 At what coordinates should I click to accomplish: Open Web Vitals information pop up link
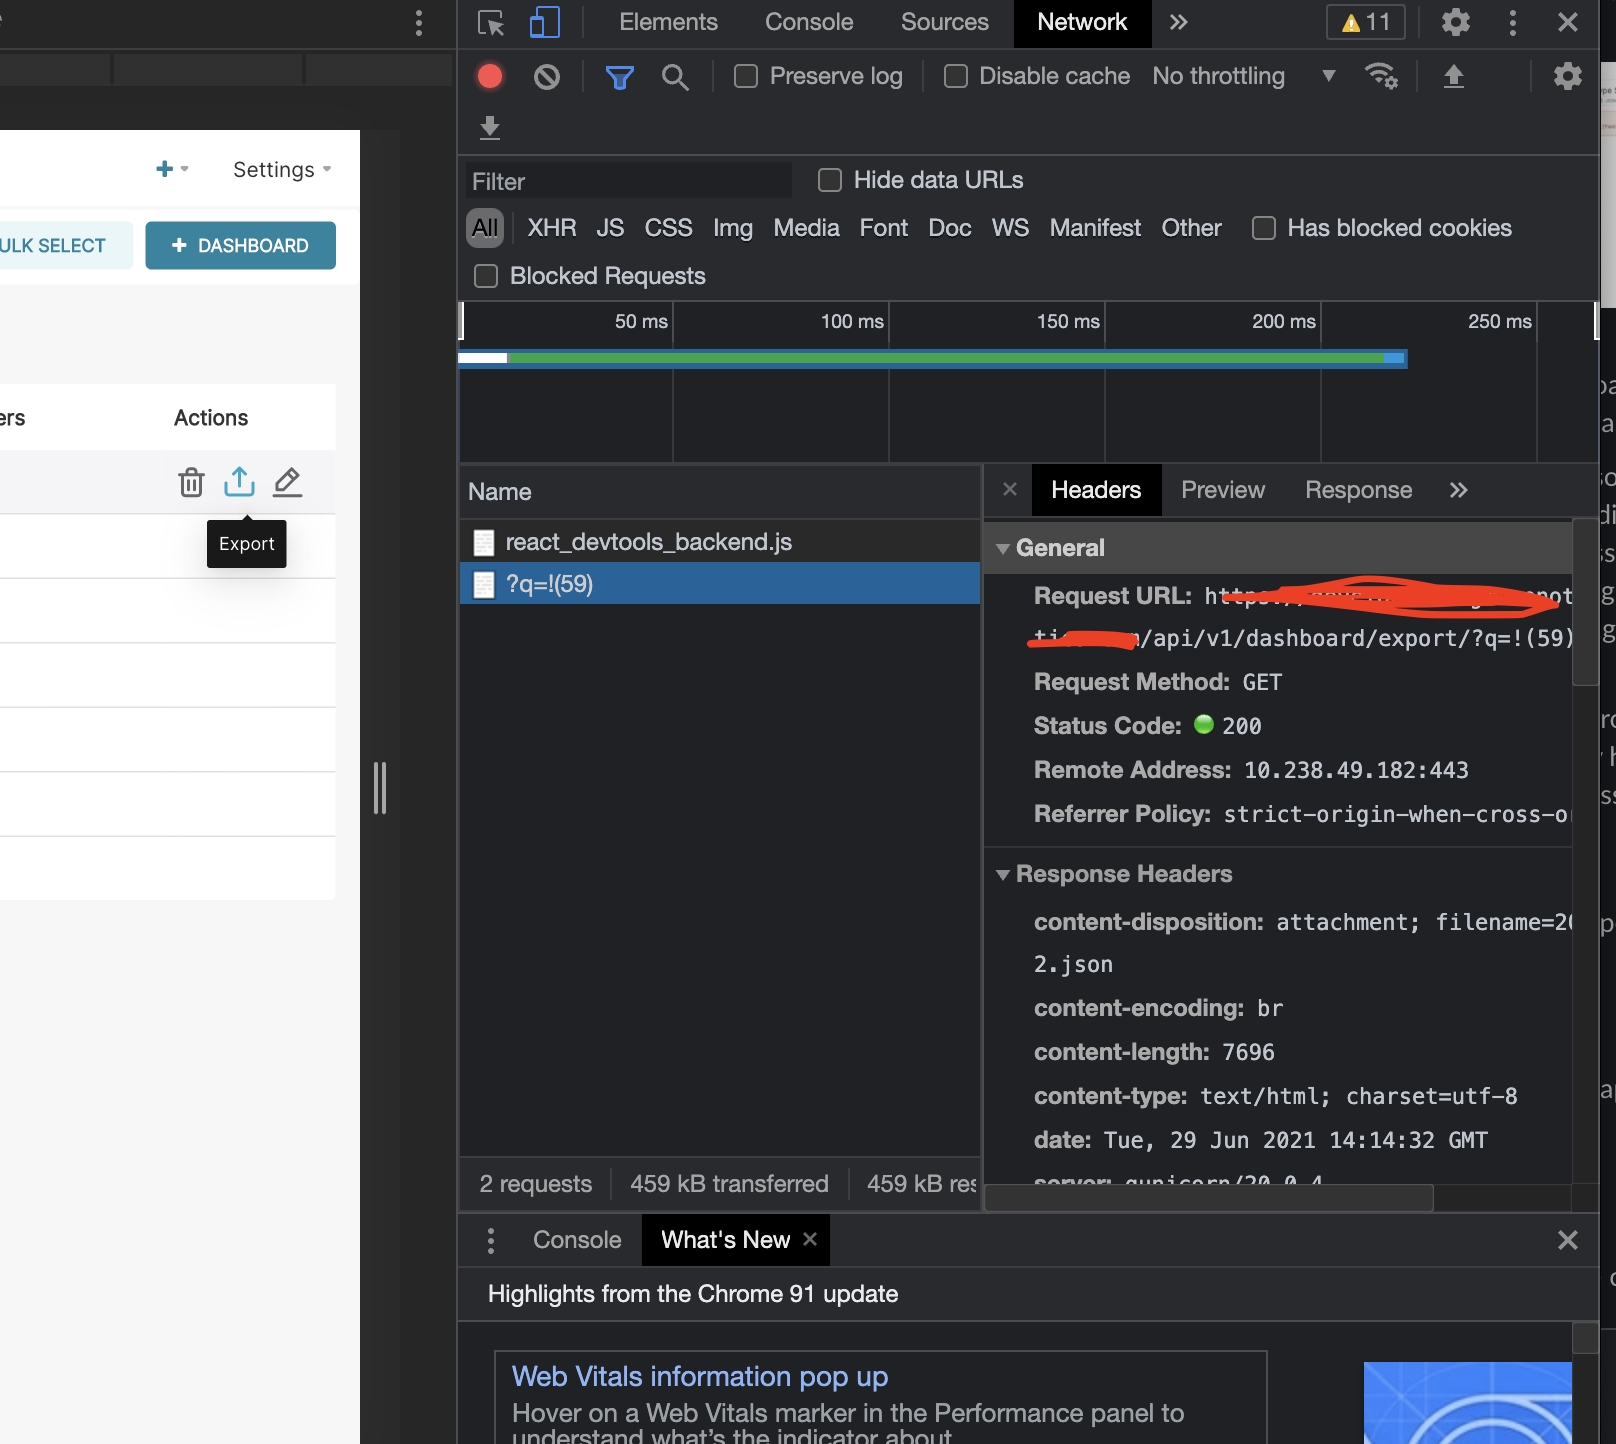click(x=700, y=1377)
